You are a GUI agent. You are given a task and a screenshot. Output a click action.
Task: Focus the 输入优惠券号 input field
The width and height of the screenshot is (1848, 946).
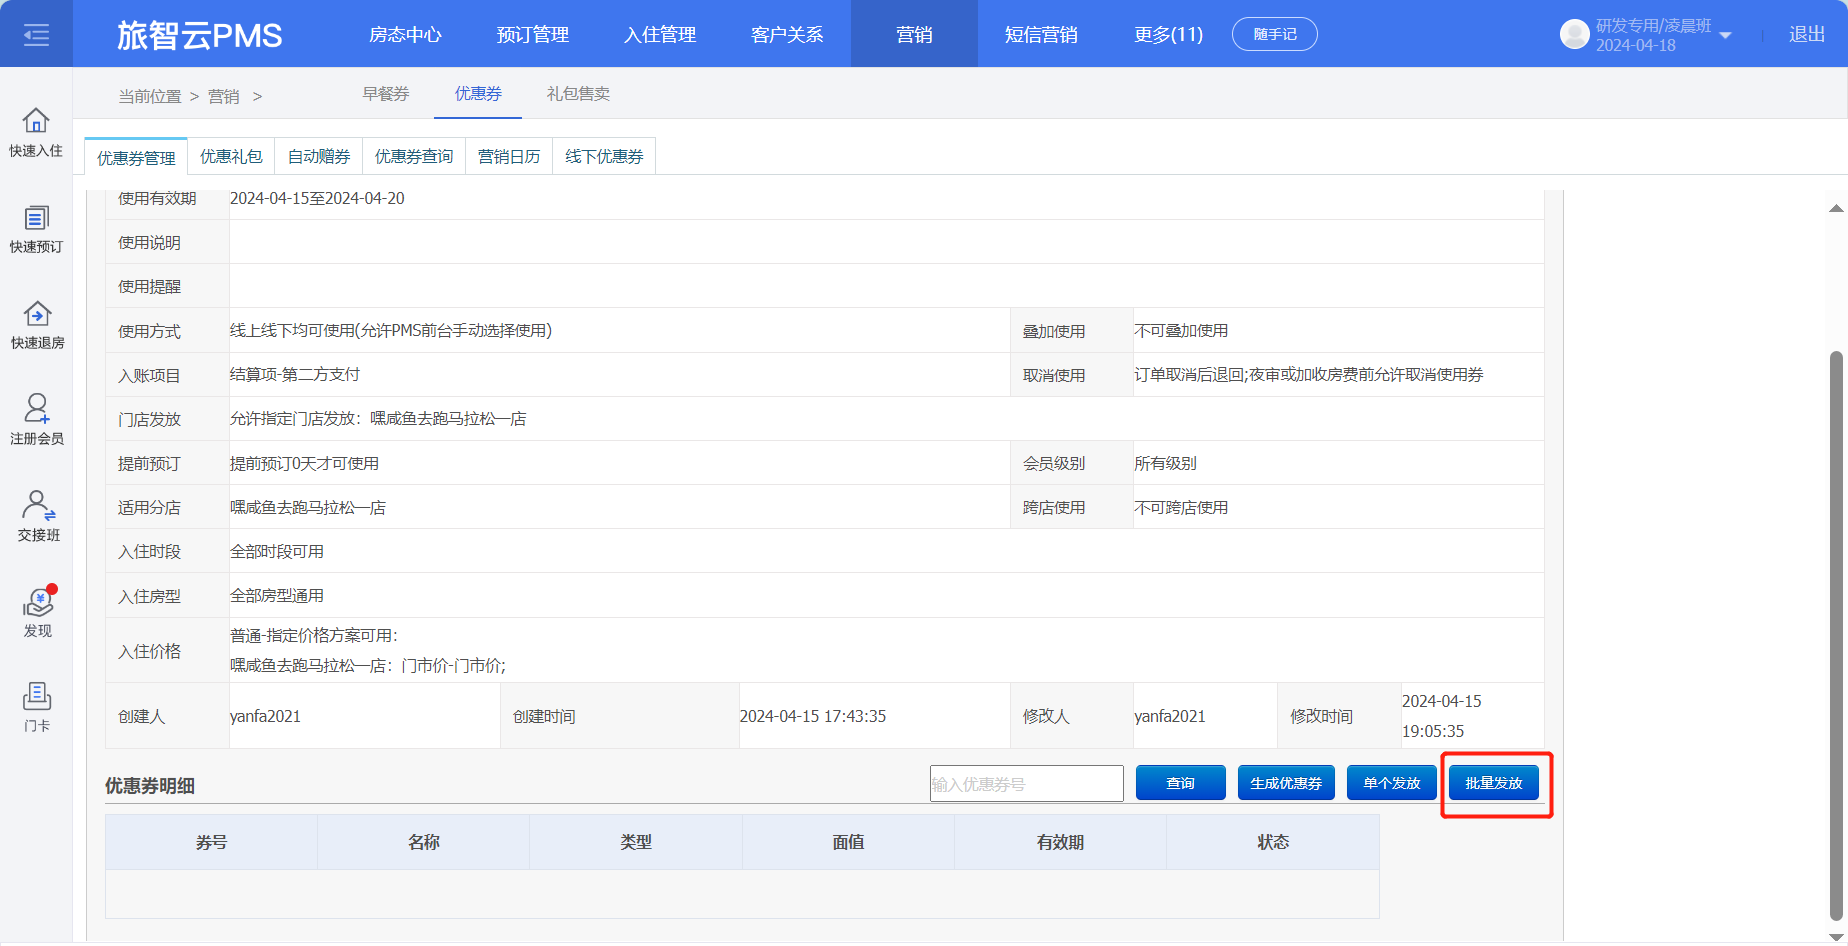click(1027, 784)
